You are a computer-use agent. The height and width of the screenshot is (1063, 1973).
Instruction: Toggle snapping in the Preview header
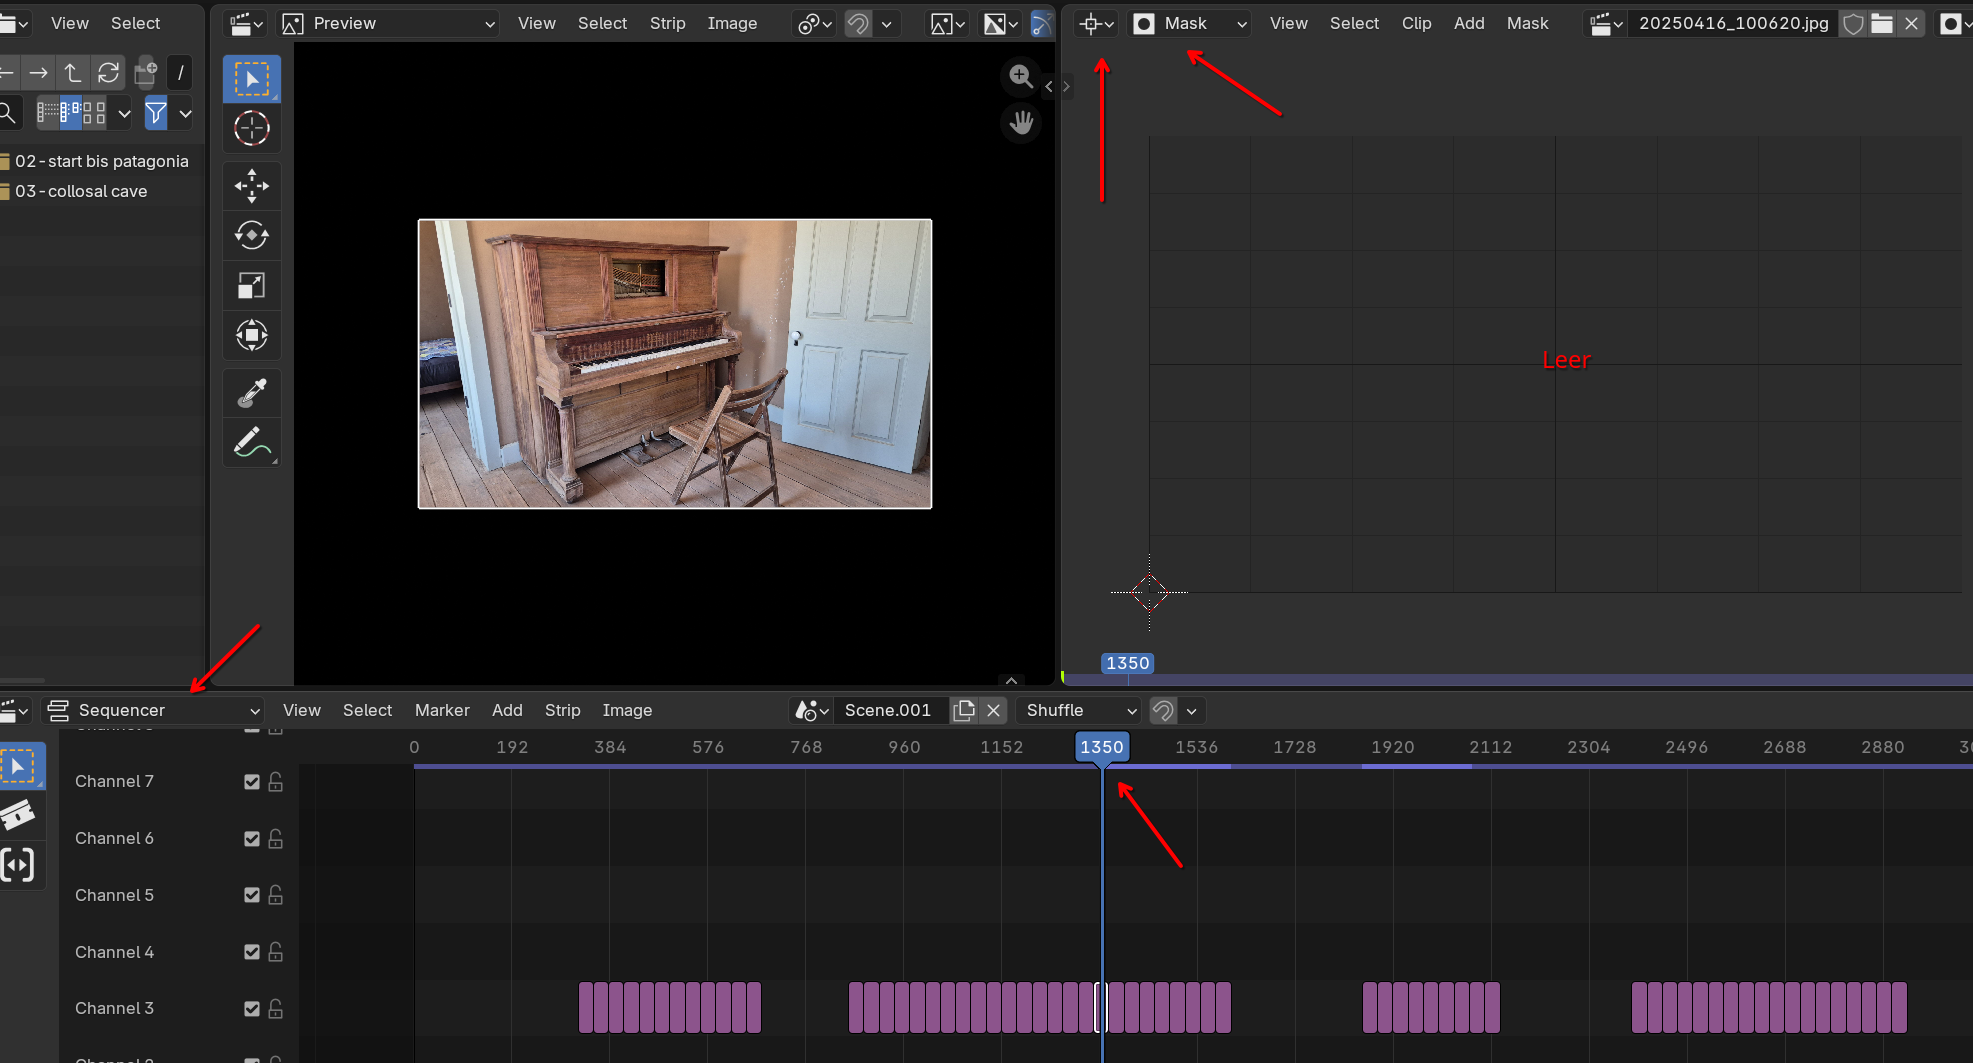(858, 23)
